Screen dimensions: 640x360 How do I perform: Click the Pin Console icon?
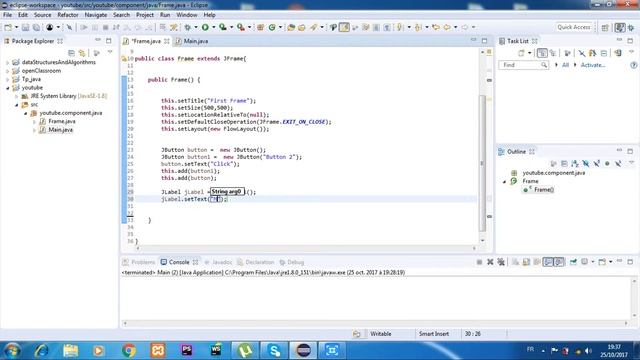point(573,262)
